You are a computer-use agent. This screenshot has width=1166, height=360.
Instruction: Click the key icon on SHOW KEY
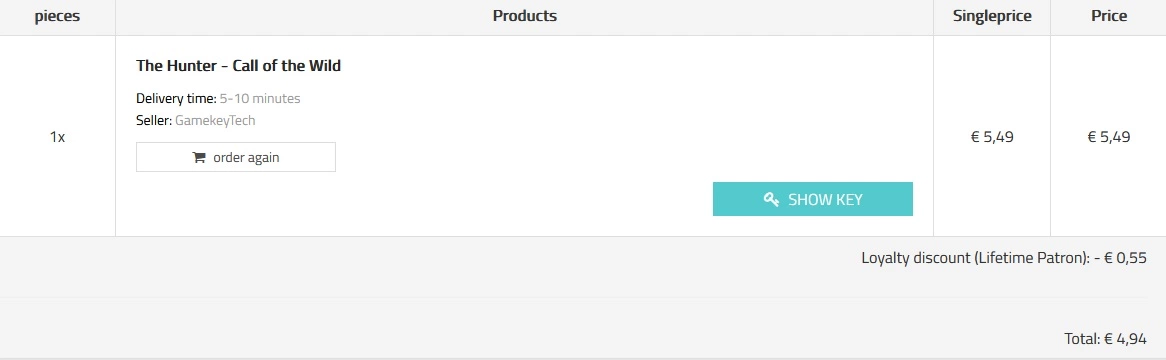coord(771,199)
